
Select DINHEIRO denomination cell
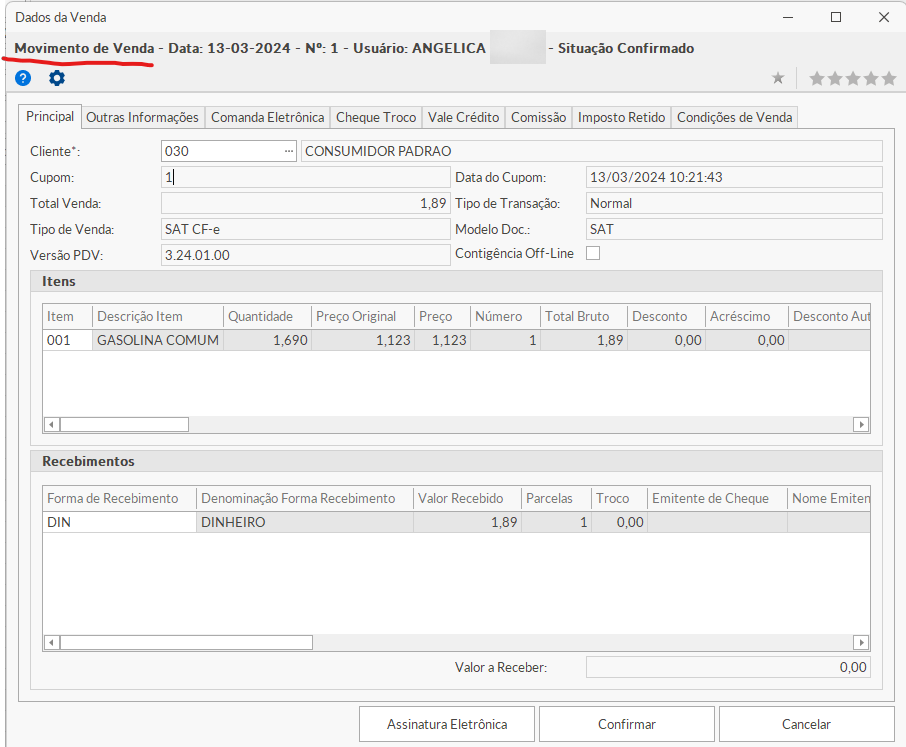(305, 522)
